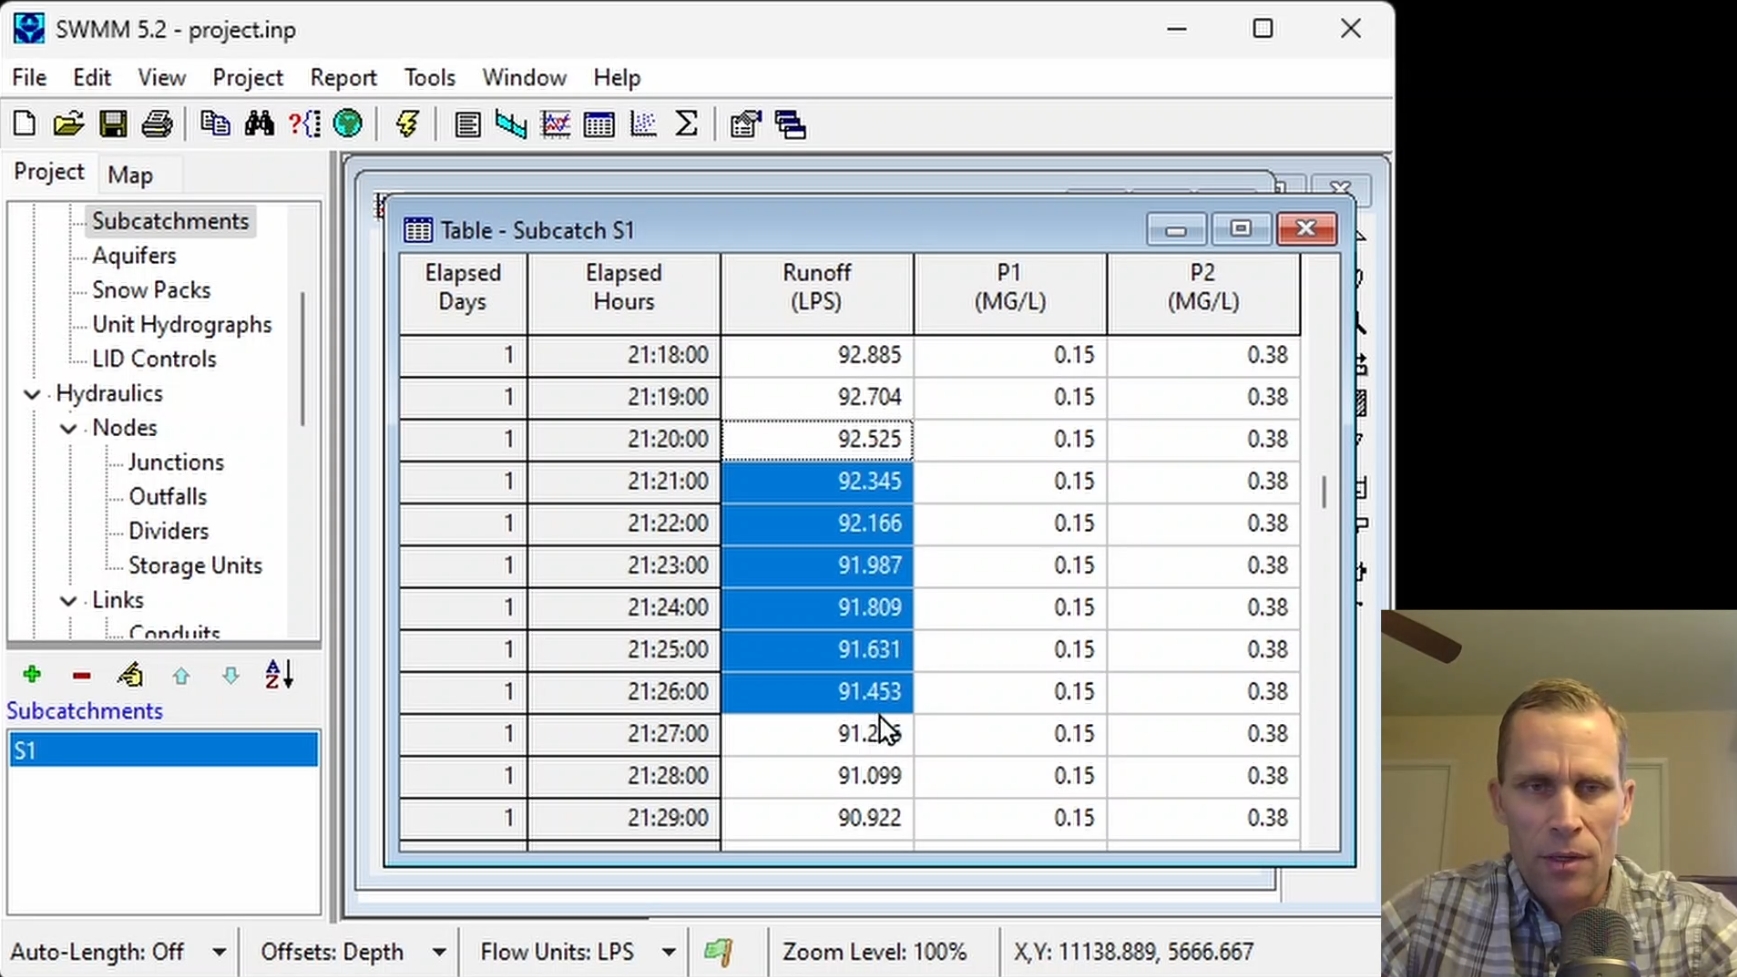Screen dimensions: 1737x977
Task: Switch to the Map tab
Action: pyautogui.click(x=130, y=175)
